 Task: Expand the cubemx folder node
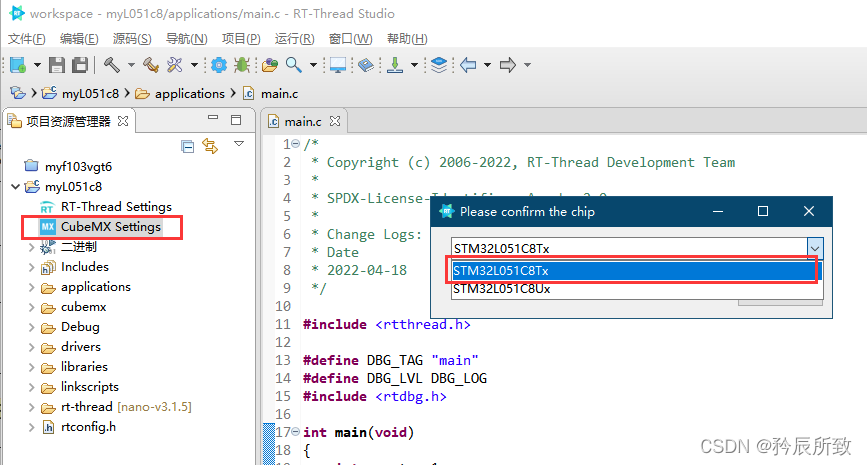point(32,307)
